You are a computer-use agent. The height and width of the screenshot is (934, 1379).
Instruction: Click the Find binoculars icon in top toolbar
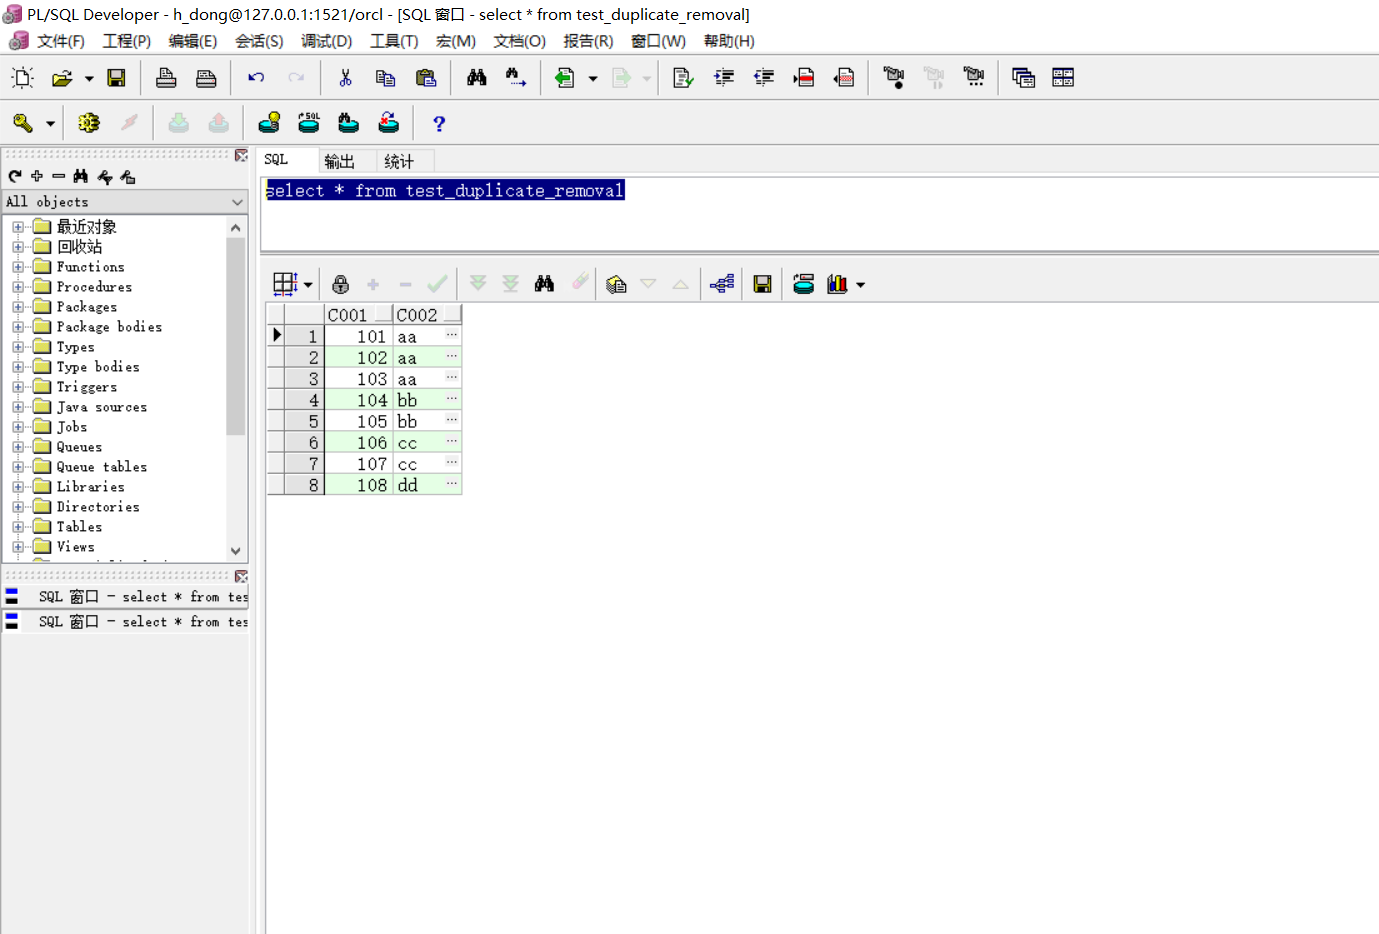(477, 78)
